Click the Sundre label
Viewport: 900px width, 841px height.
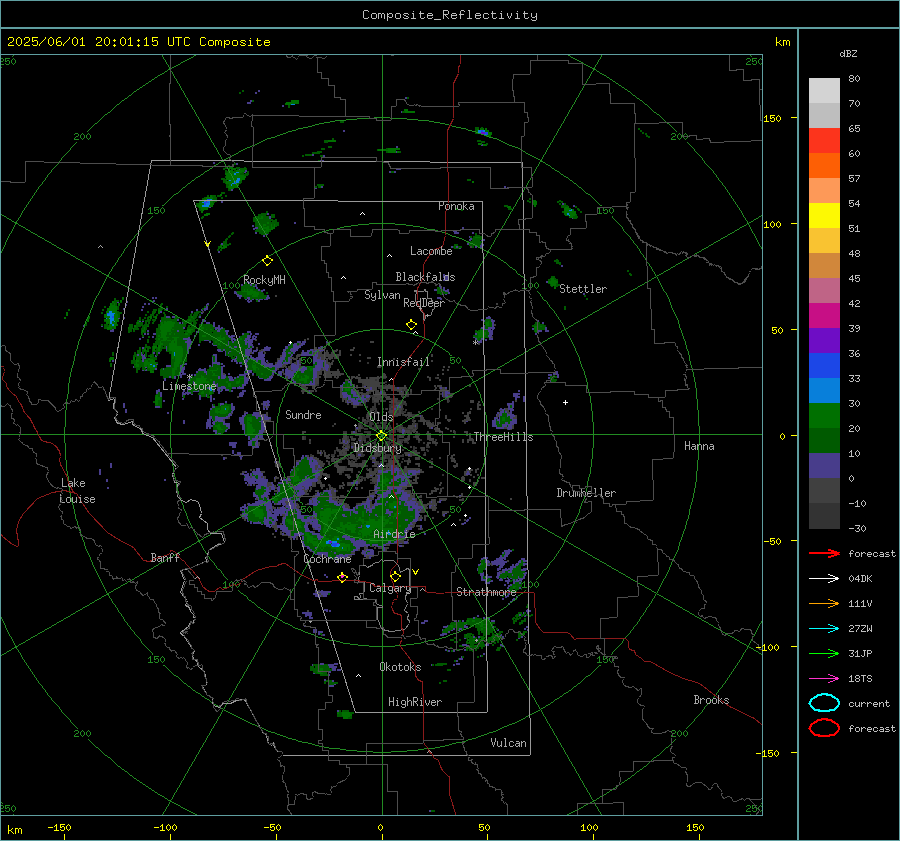pos(303,414)
